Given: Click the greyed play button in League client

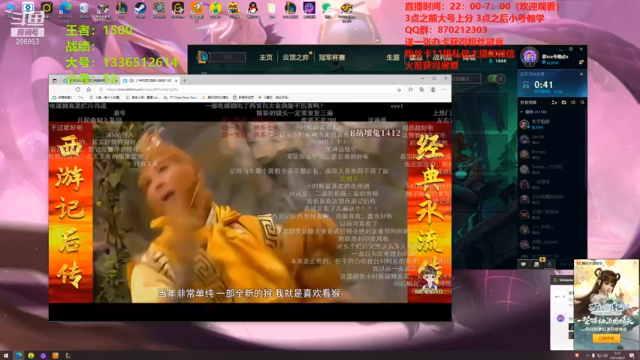Looking at the screenshot, I should coord(228,57).
